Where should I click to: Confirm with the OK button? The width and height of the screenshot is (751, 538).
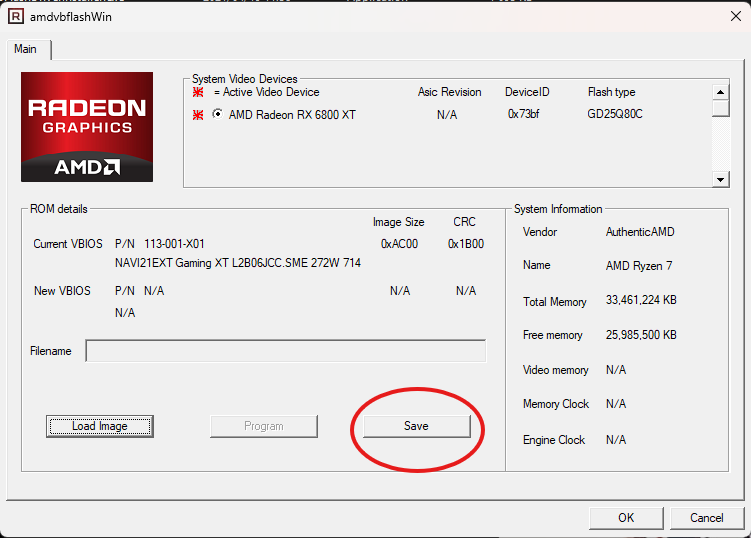pyautogui.click(x=626, y=518)
